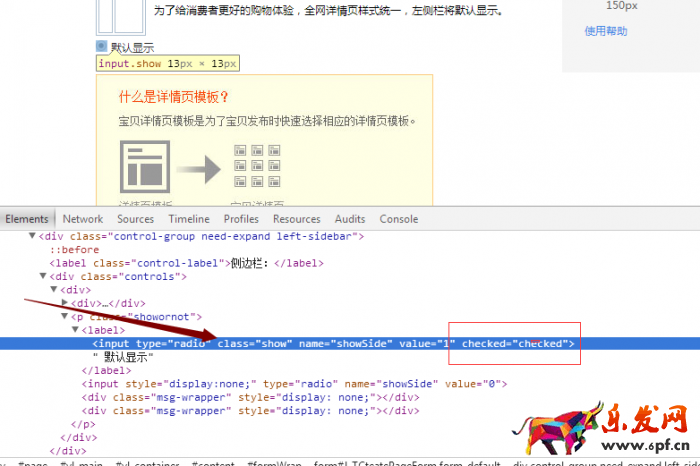Viewport: 700px width, 466px height.
Task: Go to the Resources tab
Action: pyautogui.click(x=297, y=219)
